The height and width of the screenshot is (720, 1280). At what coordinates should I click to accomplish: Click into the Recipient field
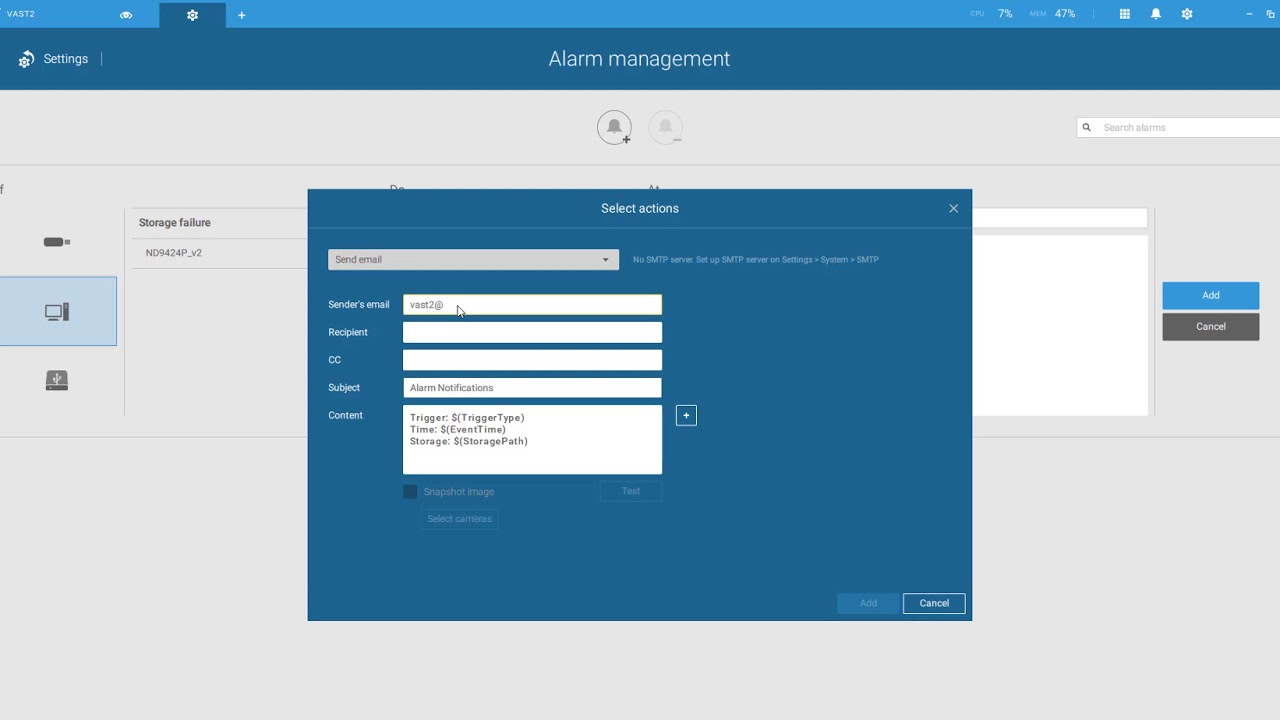tap(532, 332)
